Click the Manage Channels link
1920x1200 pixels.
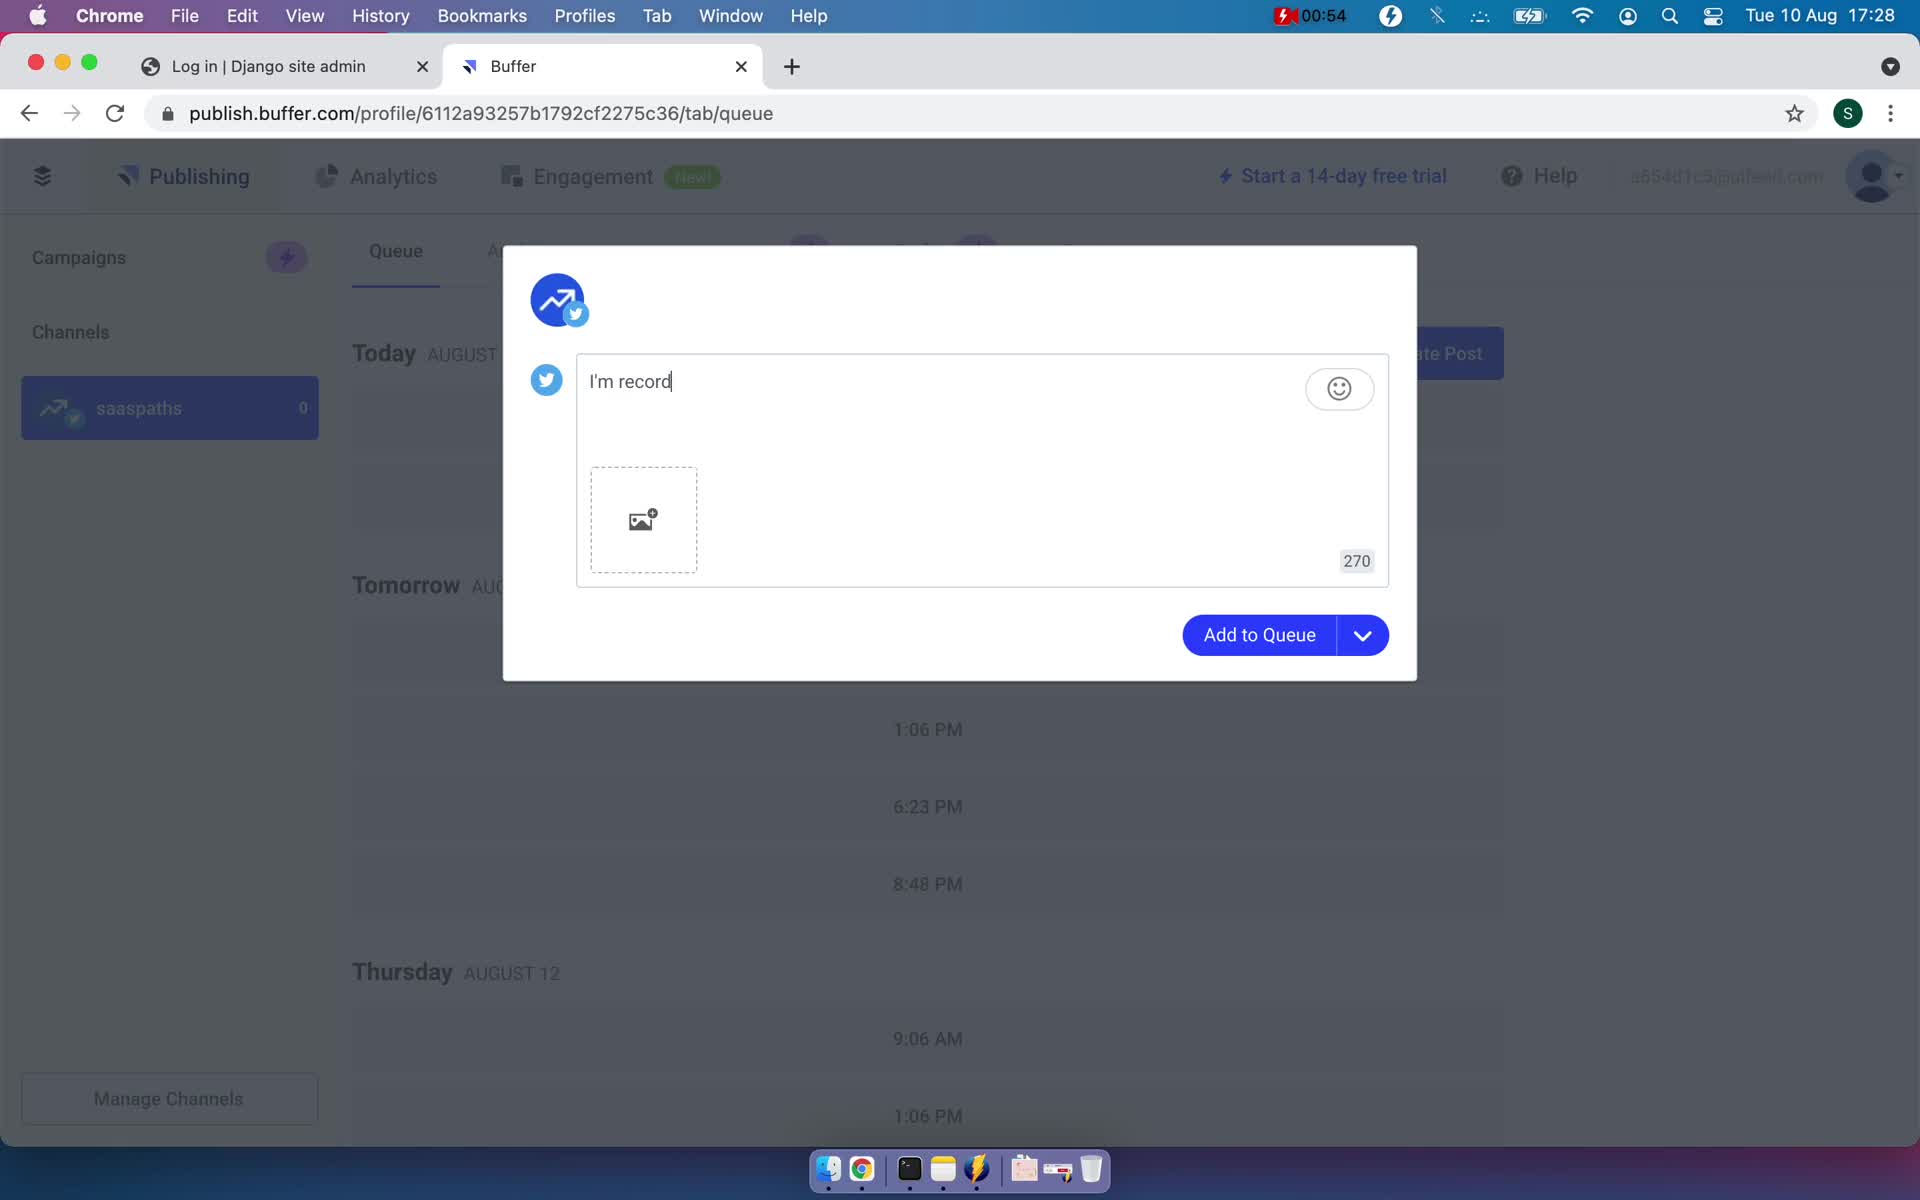[169, 1099]
